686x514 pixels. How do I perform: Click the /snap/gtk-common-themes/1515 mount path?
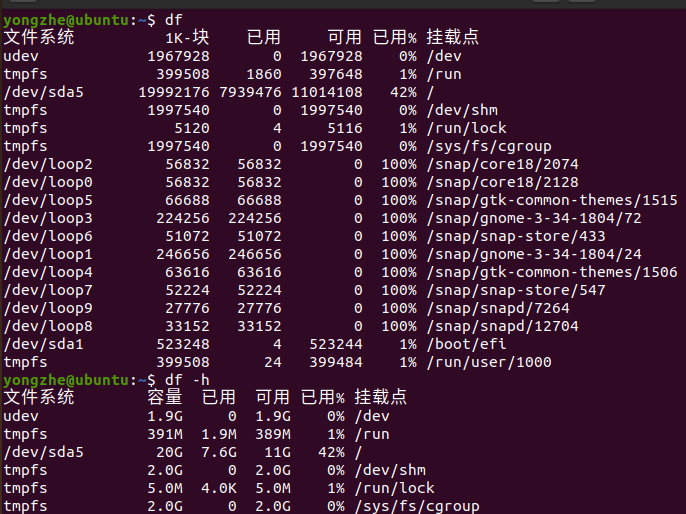point(552,200)
